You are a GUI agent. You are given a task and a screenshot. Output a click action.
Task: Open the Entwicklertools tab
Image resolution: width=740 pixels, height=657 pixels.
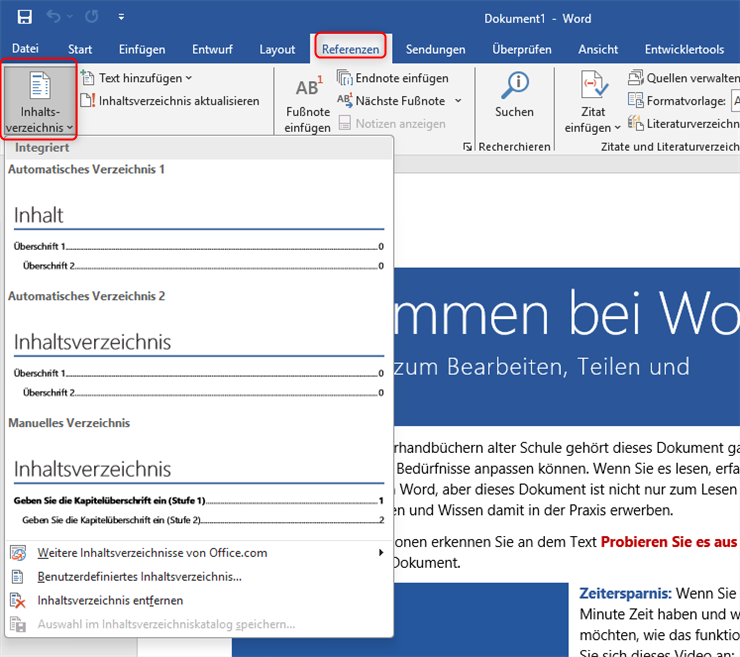(684, 49)
